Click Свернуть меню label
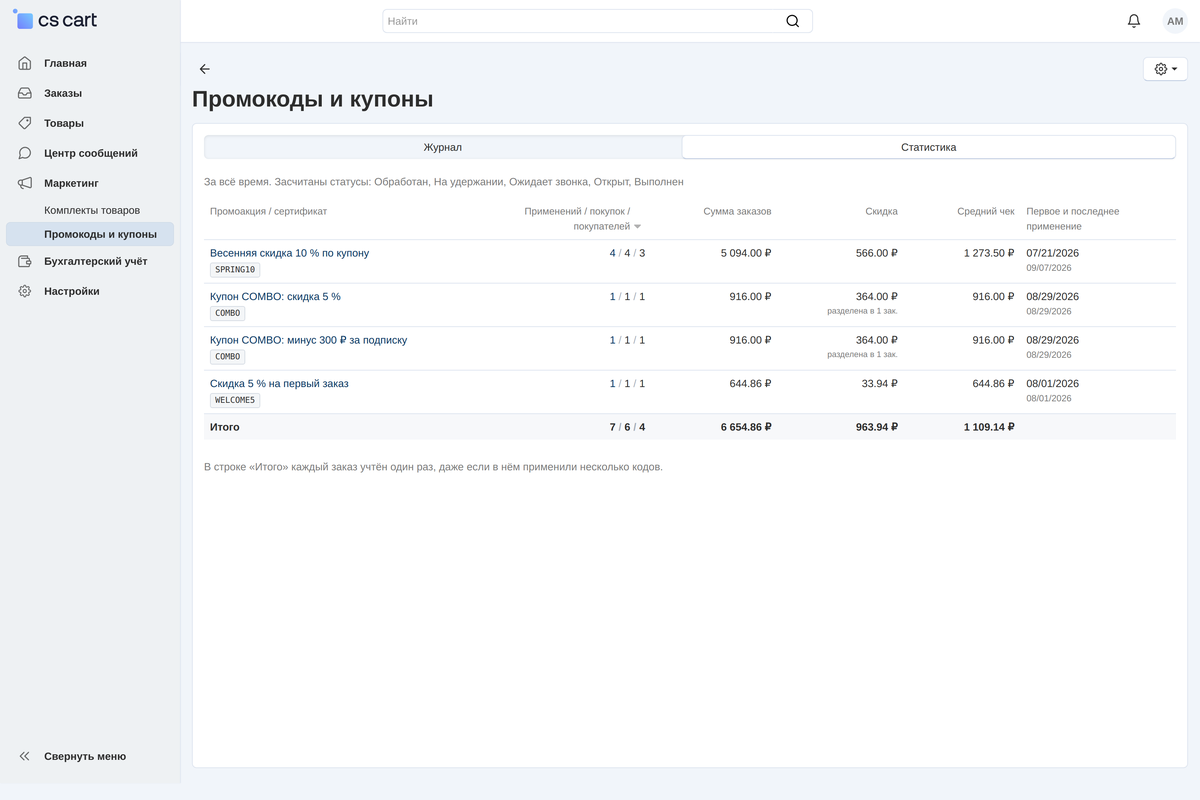 (85, 756)
